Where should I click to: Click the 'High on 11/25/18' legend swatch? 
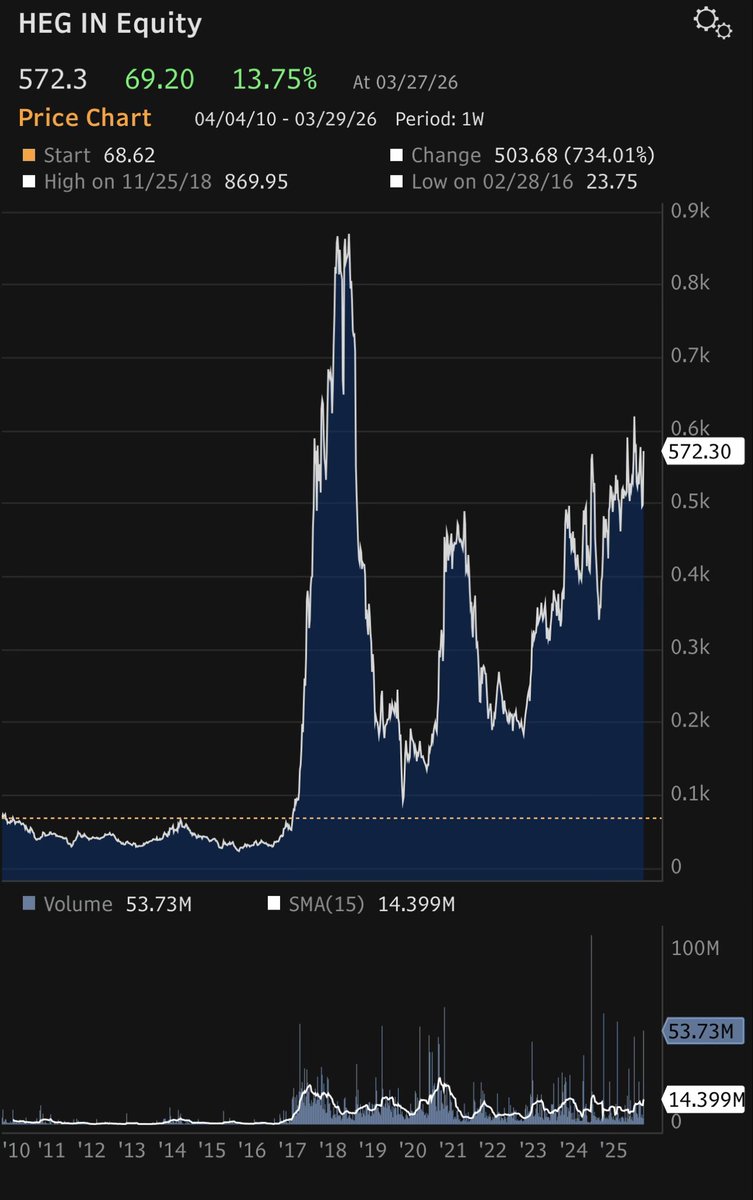[x=28, y=182]
